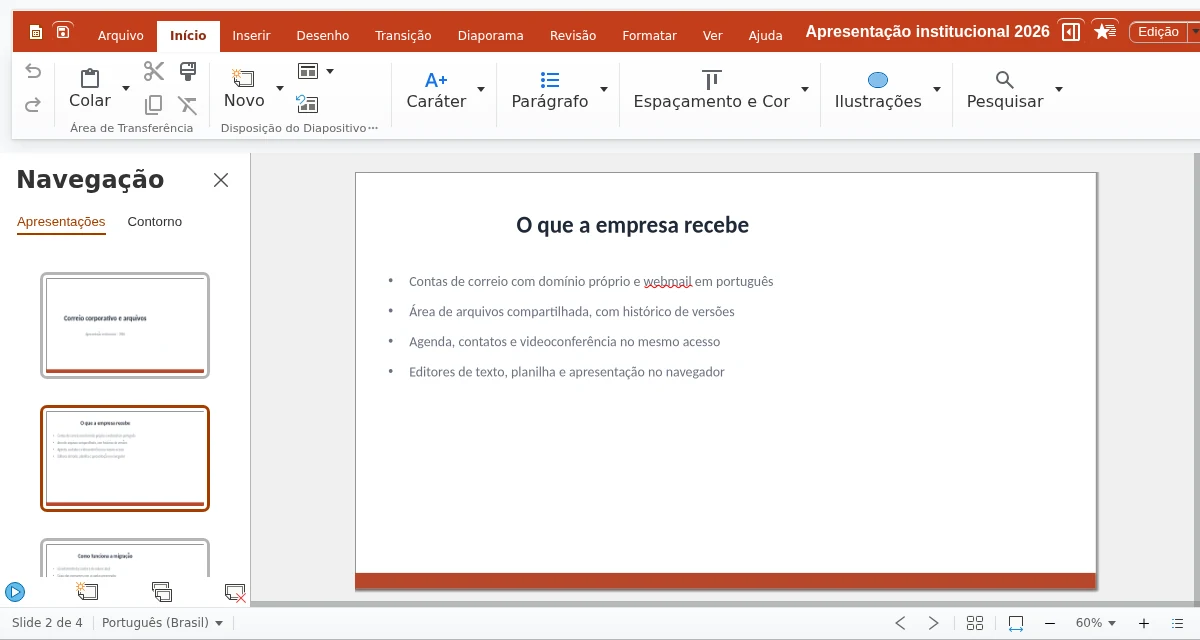Screen dimensions: 1200x640
Task: Open more options in Disposição do Diapositivo
Action: [x=374, y=128]
